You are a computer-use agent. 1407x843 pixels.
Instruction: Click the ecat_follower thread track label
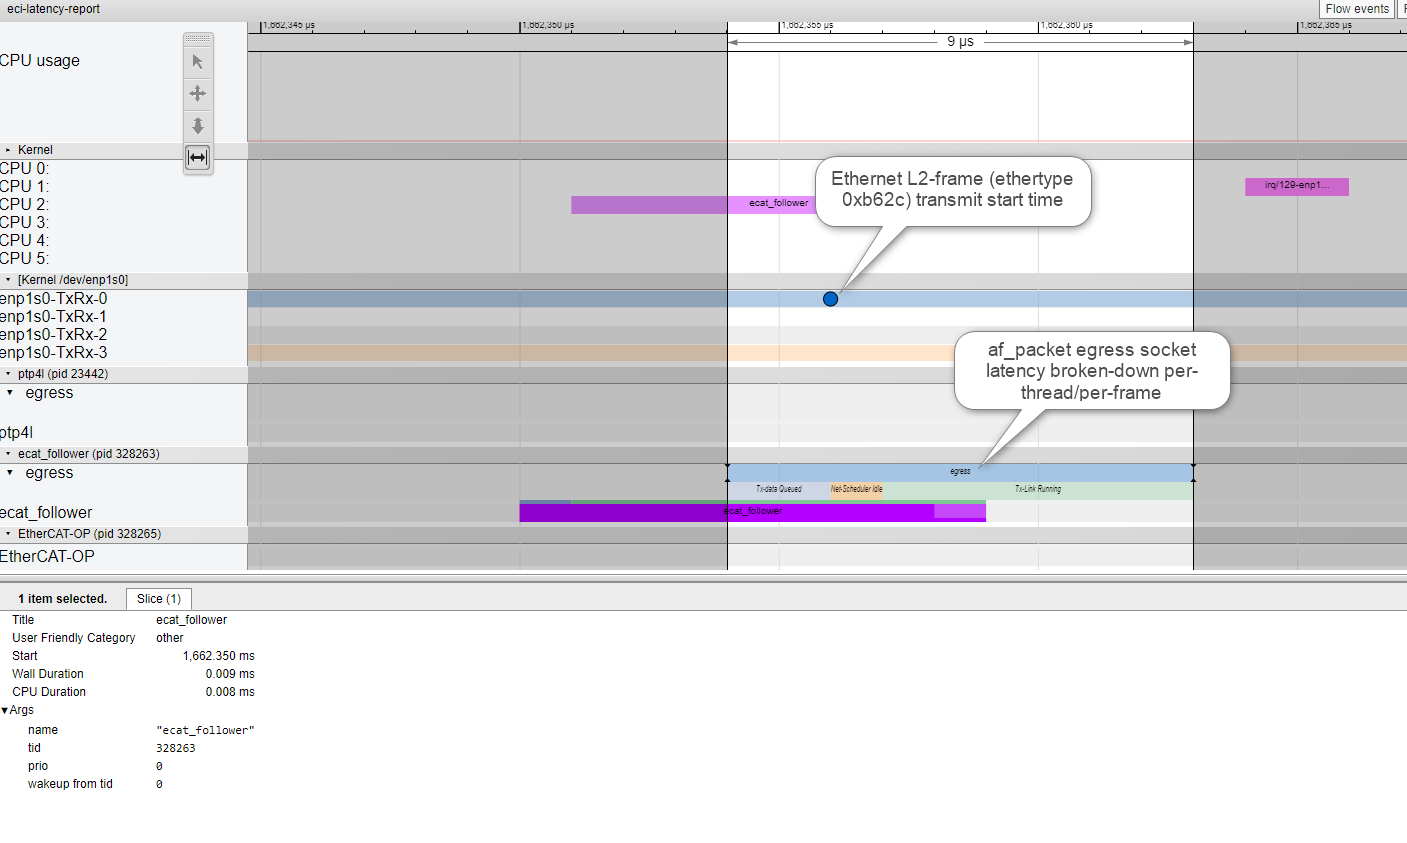click(46, 513)
